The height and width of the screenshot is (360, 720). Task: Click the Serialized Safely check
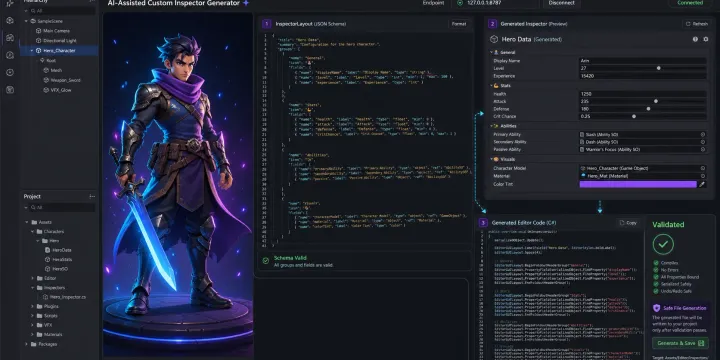655,284
